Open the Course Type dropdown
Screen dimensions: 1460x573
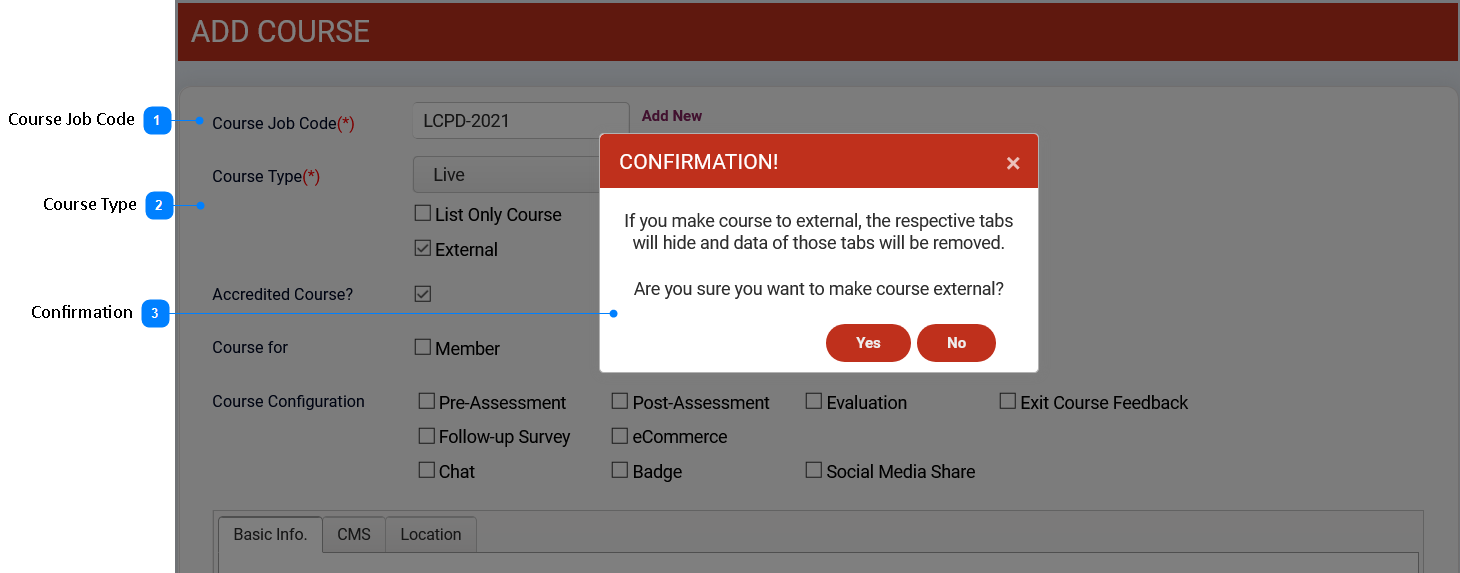pyautogui.click(x=505, y=175)
